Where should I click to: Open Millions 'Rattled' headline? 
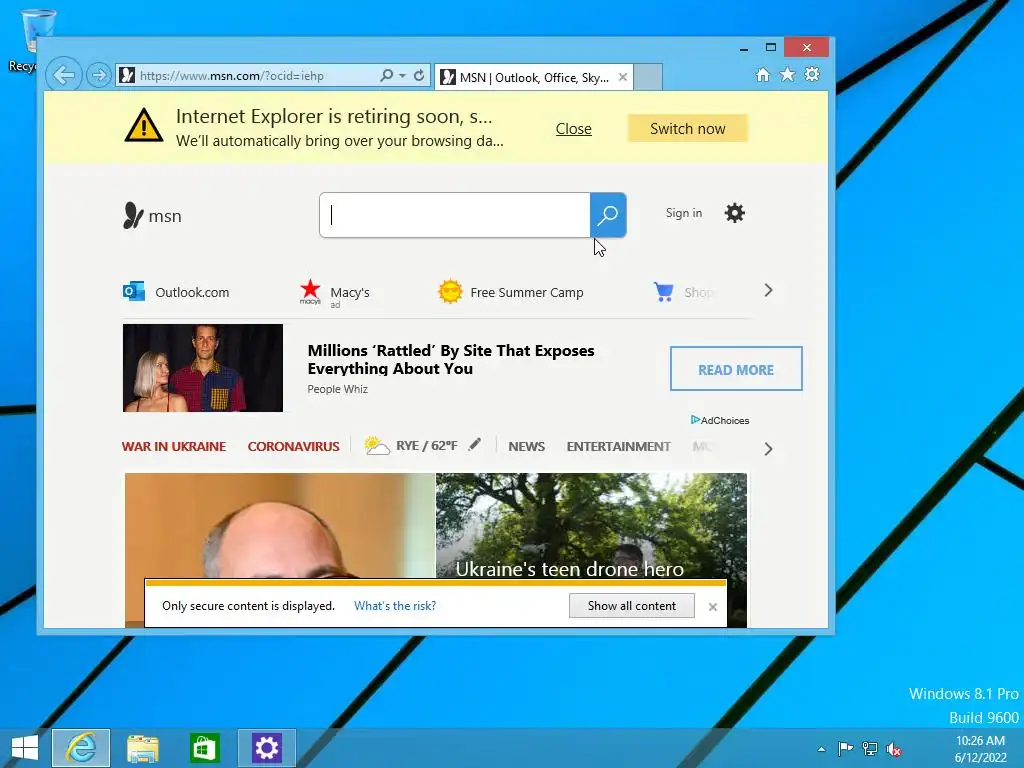tap(451, 359)
